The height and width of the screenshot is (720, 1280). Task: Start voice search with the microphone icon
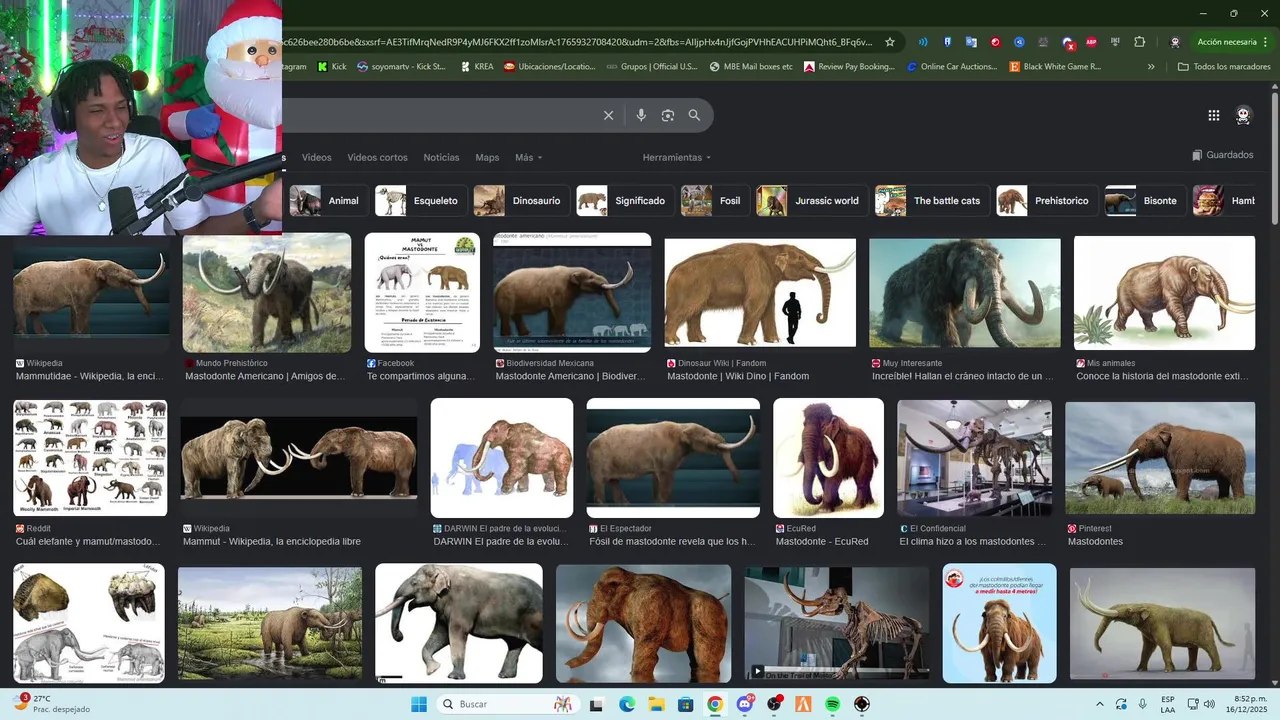tap(641, 116)
